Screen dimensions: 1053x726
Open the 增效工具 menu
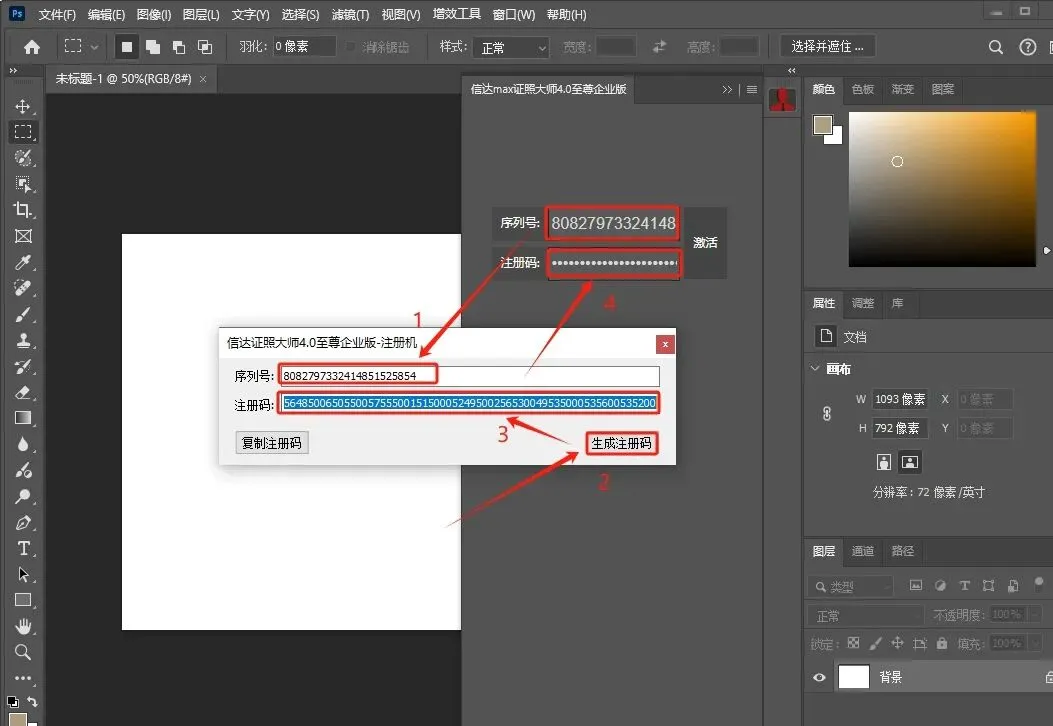[457, 14]
